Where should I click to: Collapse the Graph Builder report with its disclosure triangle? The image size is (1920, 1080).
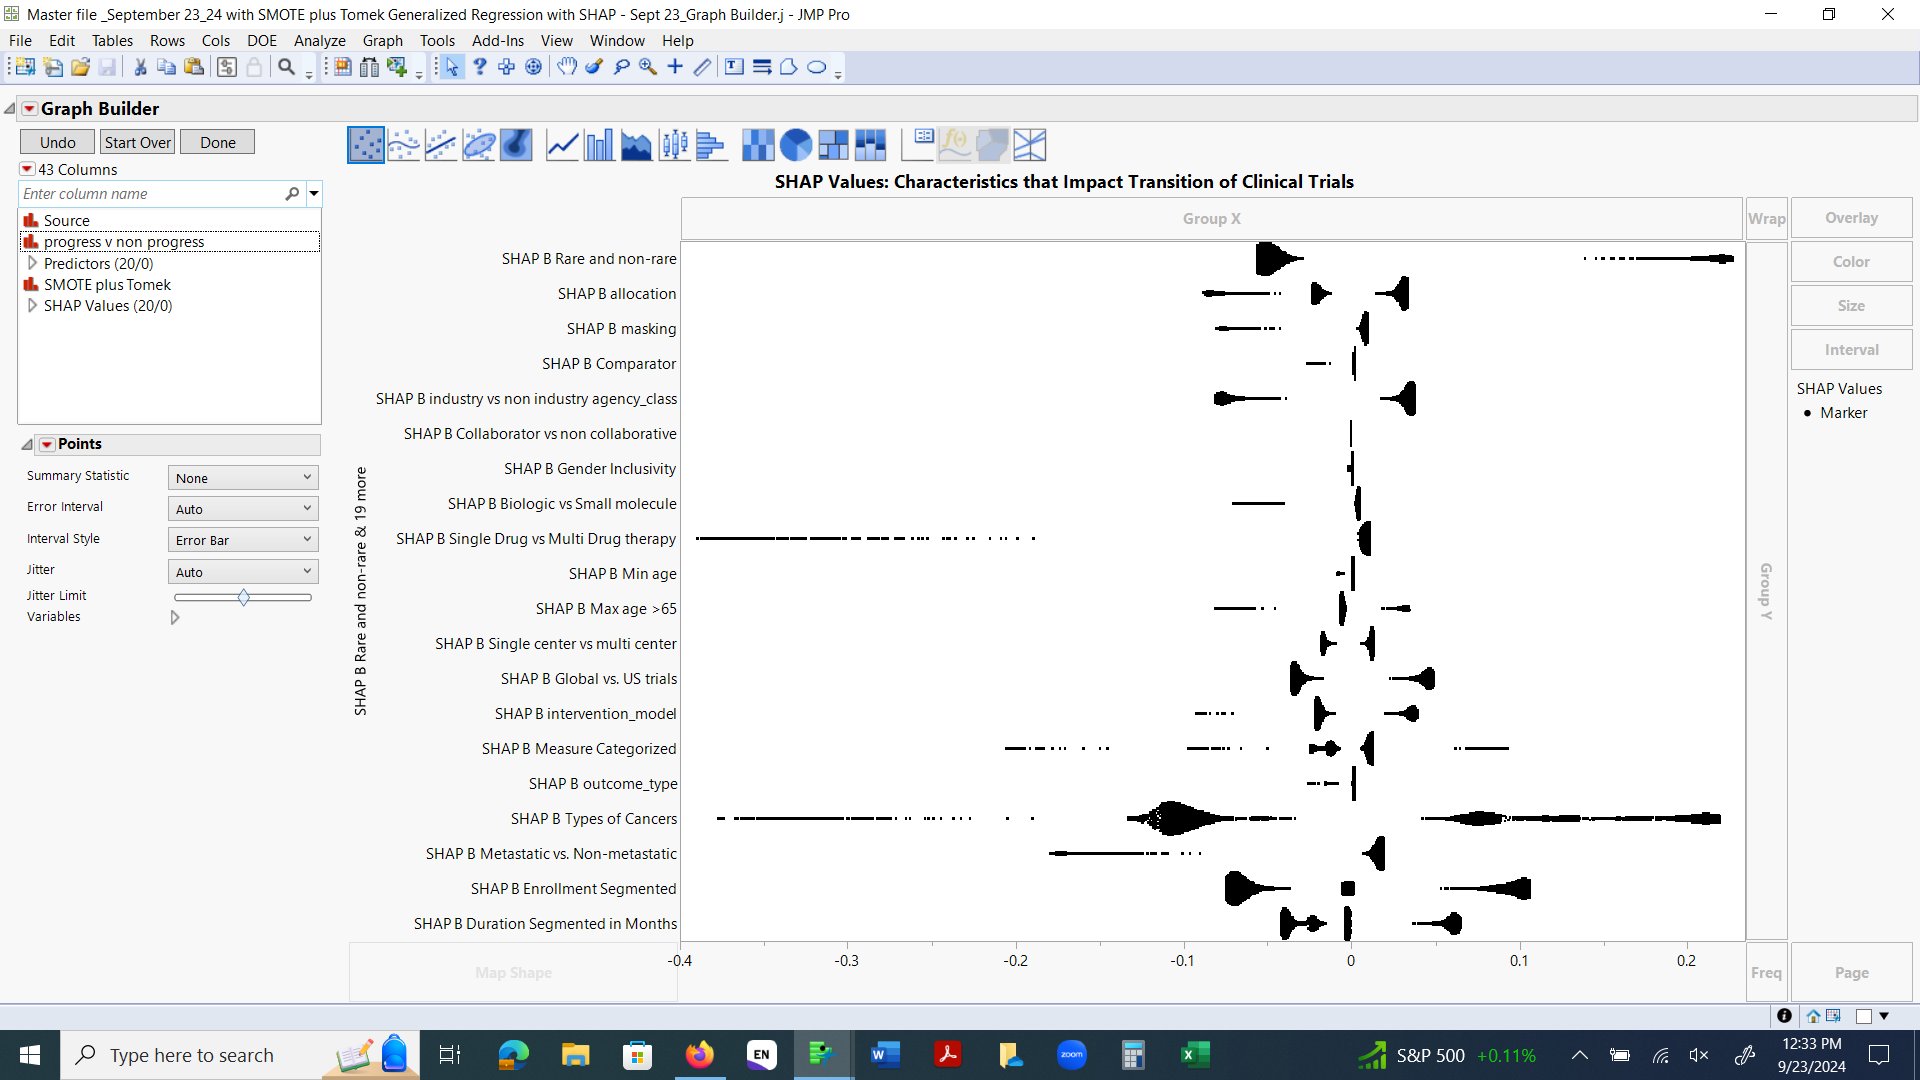[x=10, y=108]
